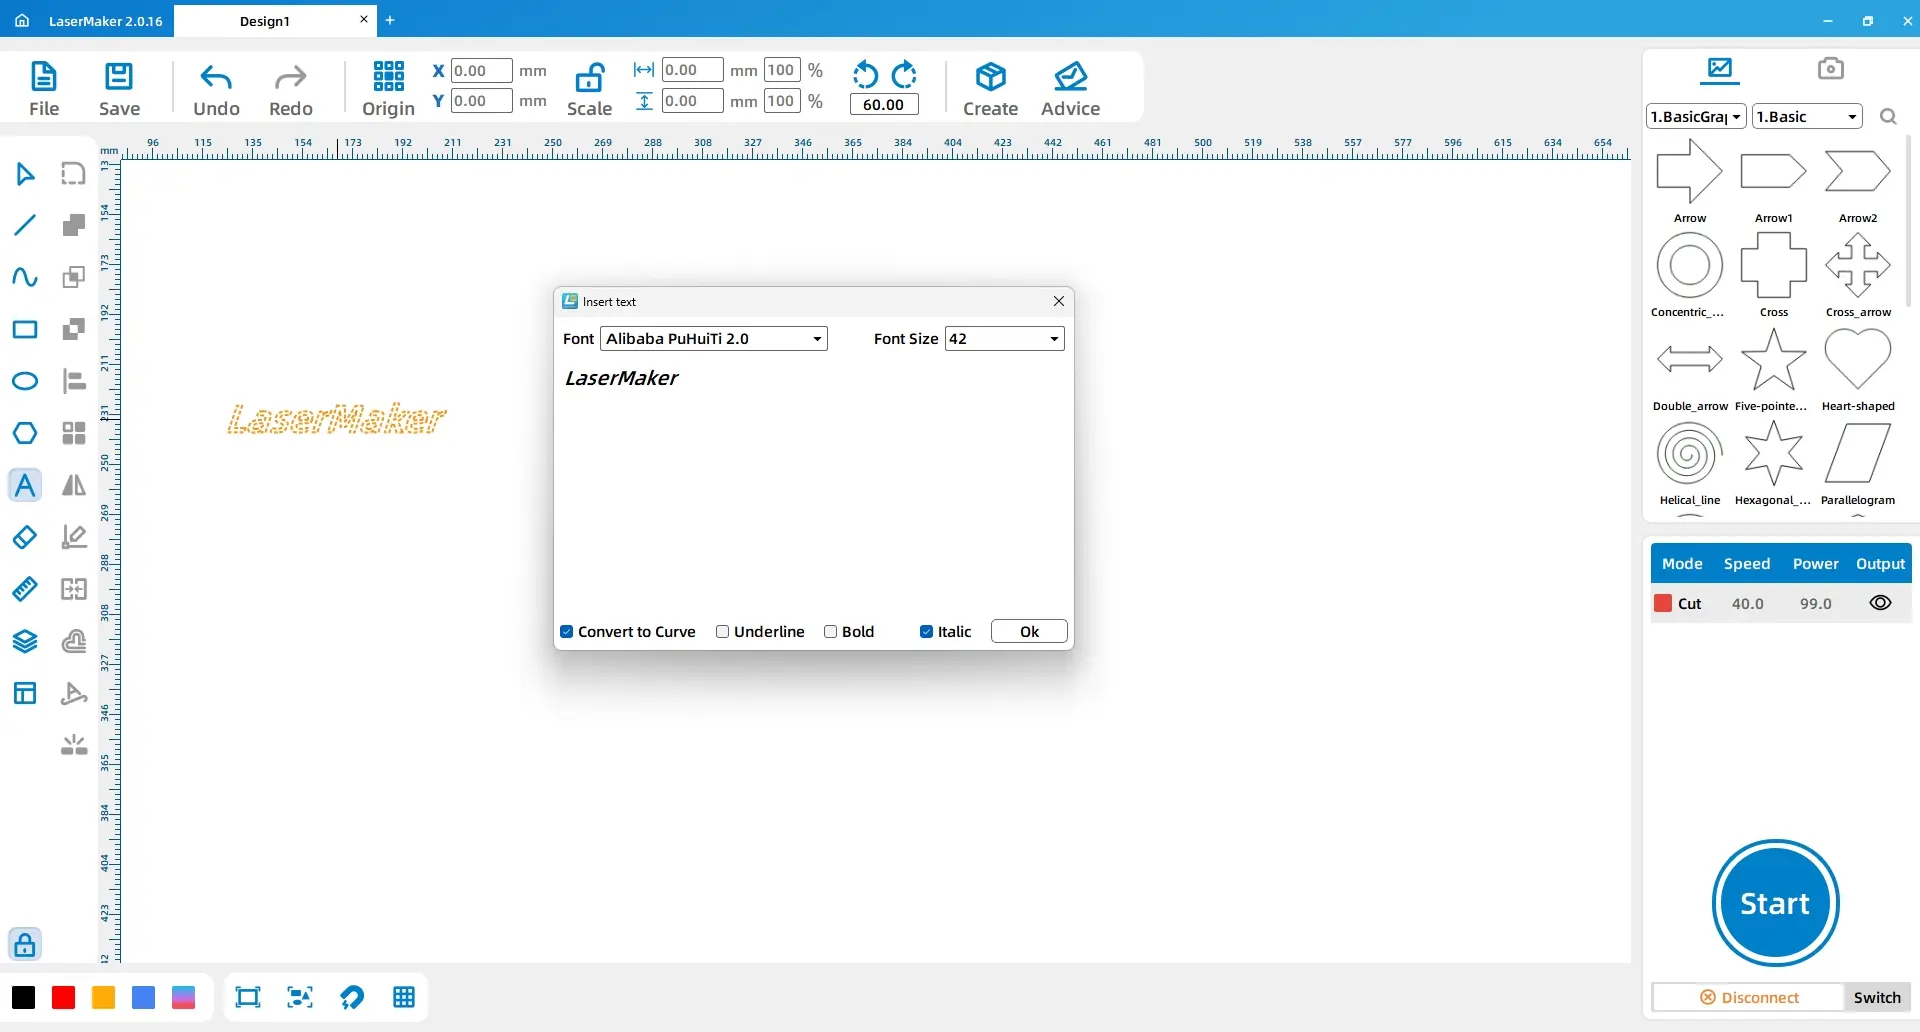Pick the orange color swatch
Image resolution: width=1920 pixels, height=1032 pixels.
point(104,997)
